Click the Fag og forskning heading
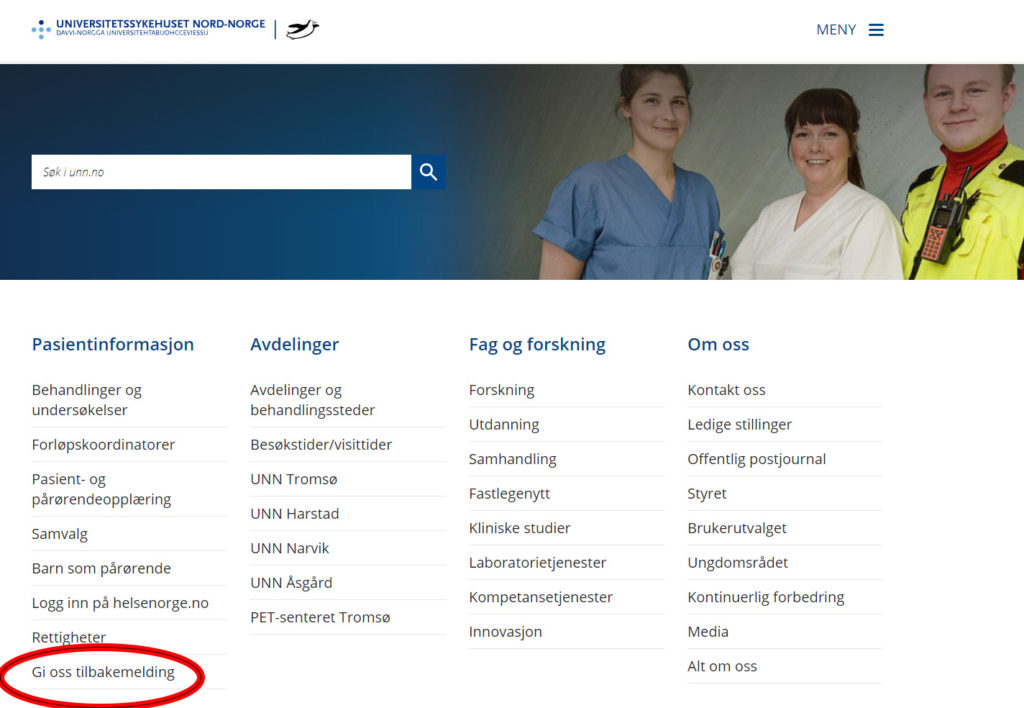Image resolution: width=1024 pixels, height=708 pixels. coord(537,344)
